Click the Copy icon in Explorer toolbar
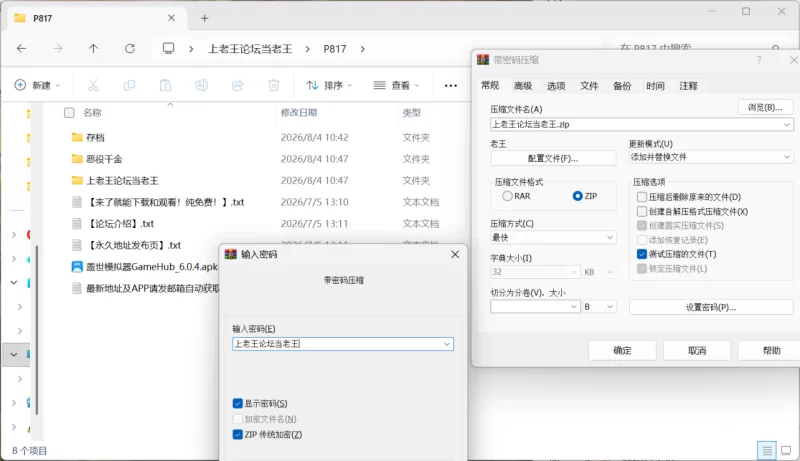Viewport: 800px width, 461px height. [129, 85]
